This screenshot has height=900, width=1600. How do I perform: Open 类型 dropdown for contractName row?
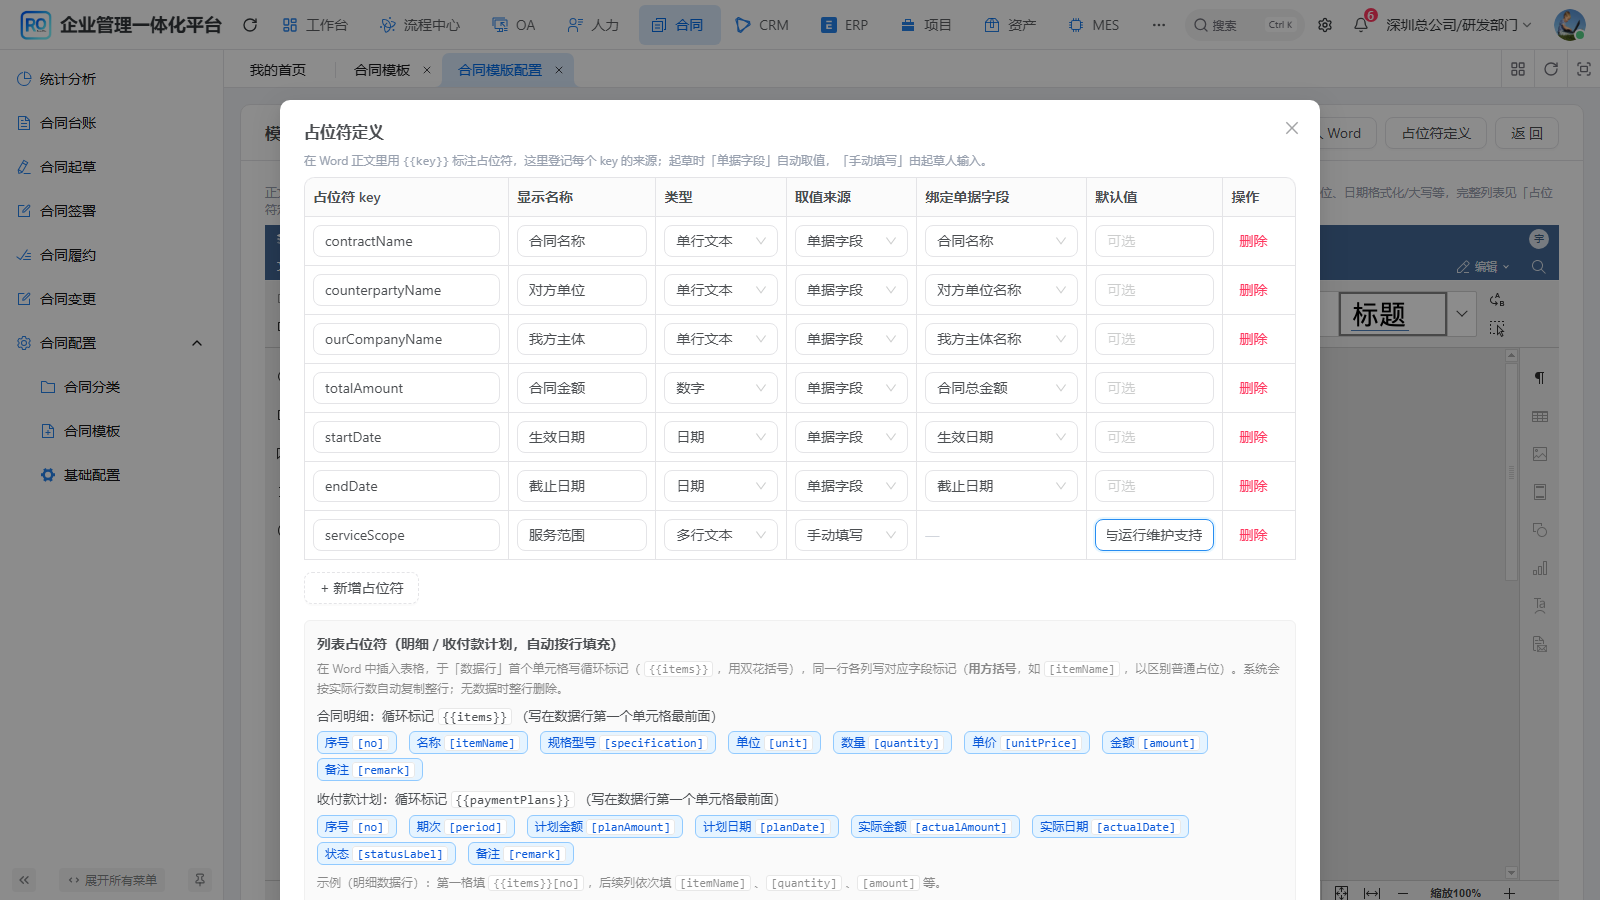click(720, 241)
